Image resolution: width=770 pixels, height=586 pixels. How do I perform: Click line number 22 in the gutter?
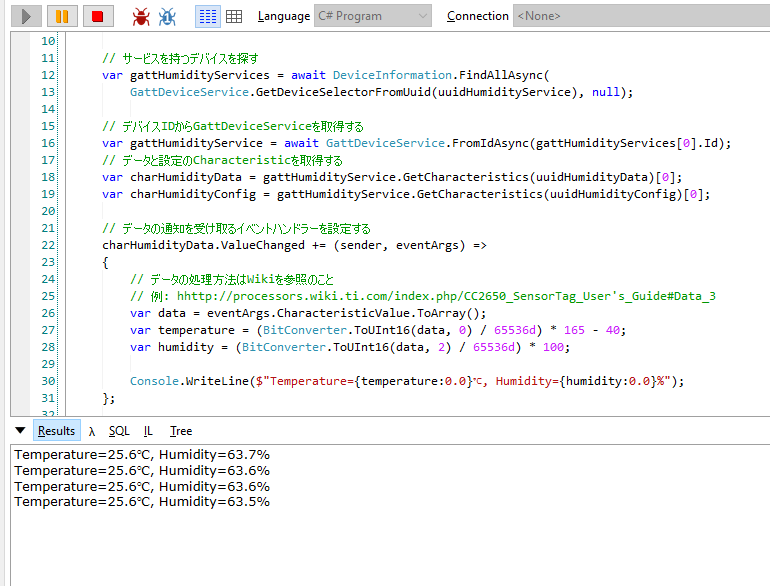click(48, 245)
